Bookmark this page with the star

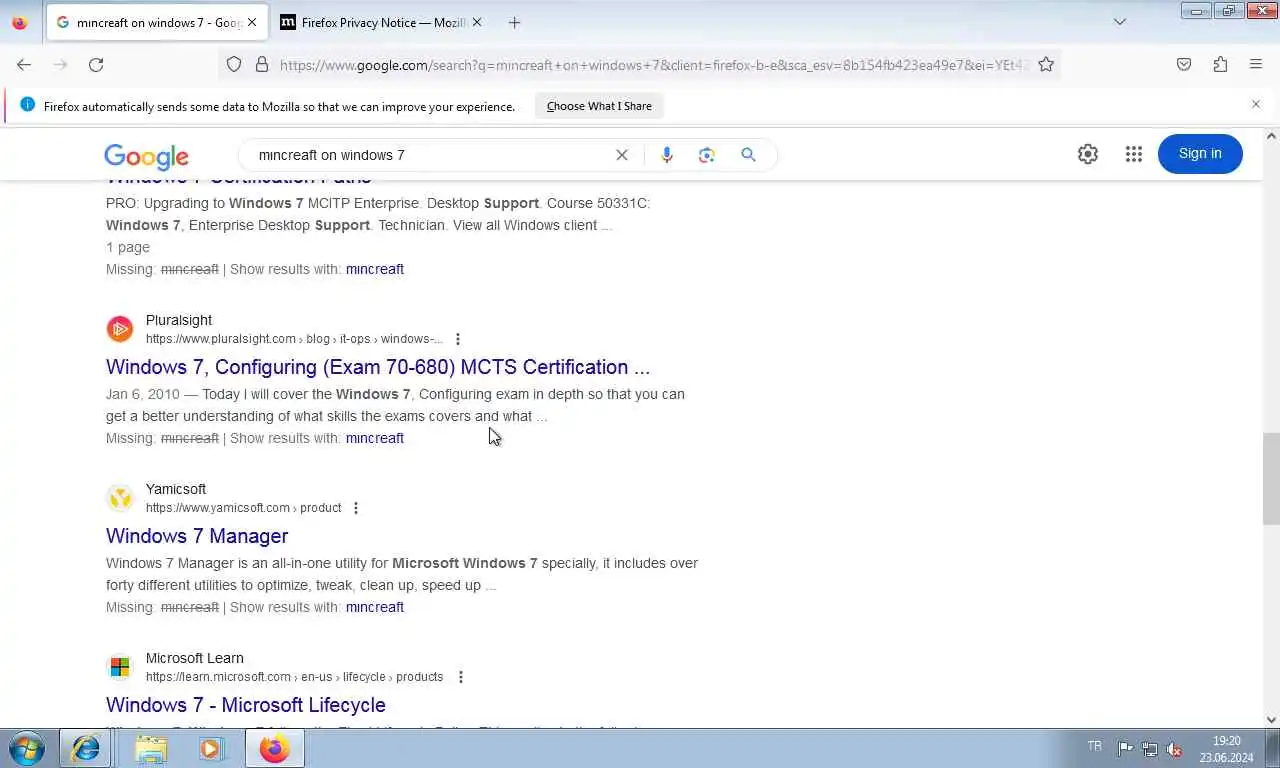(1046, 64)
